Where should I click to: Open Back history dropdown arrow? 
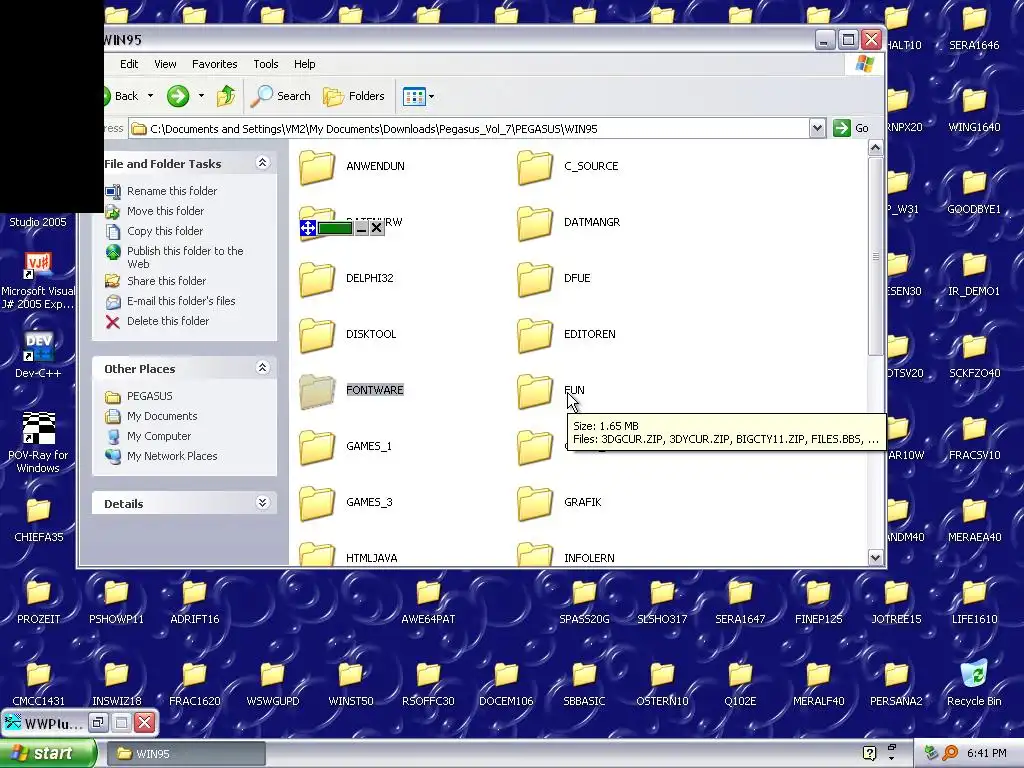[x=150, y=96]
